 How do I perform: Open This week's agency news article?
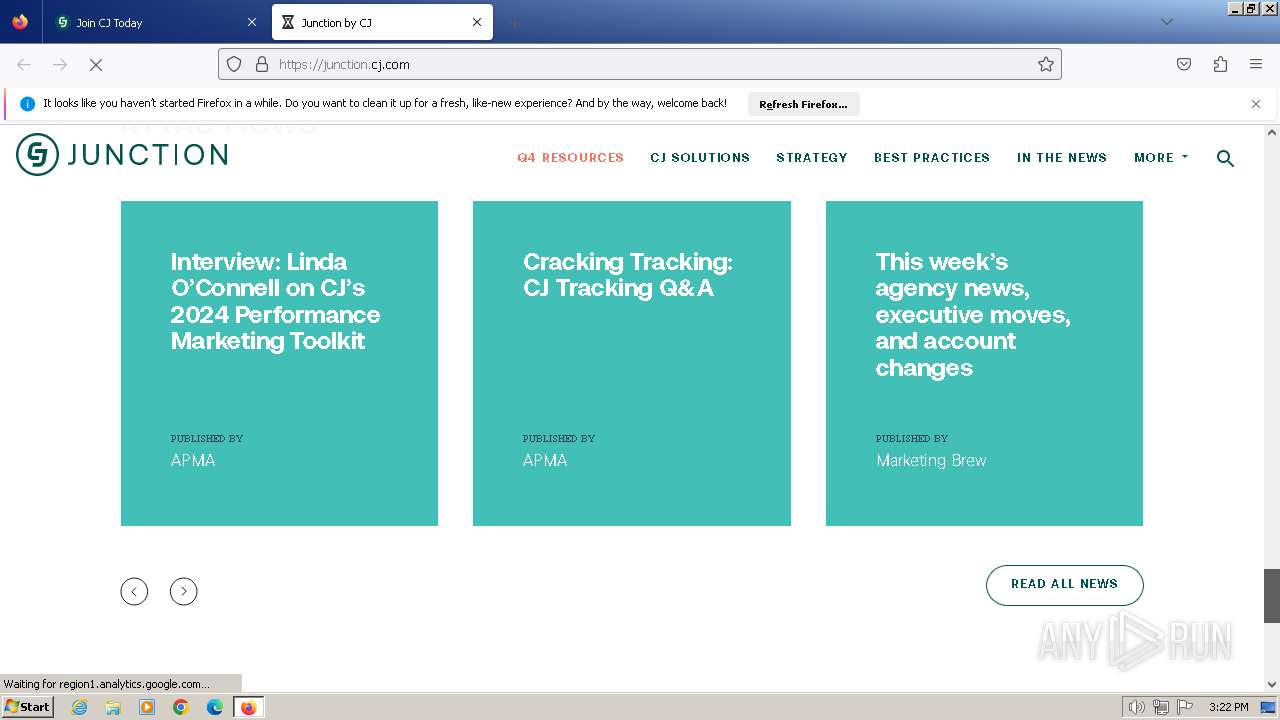pyautogui.click(x=973, y=314)
